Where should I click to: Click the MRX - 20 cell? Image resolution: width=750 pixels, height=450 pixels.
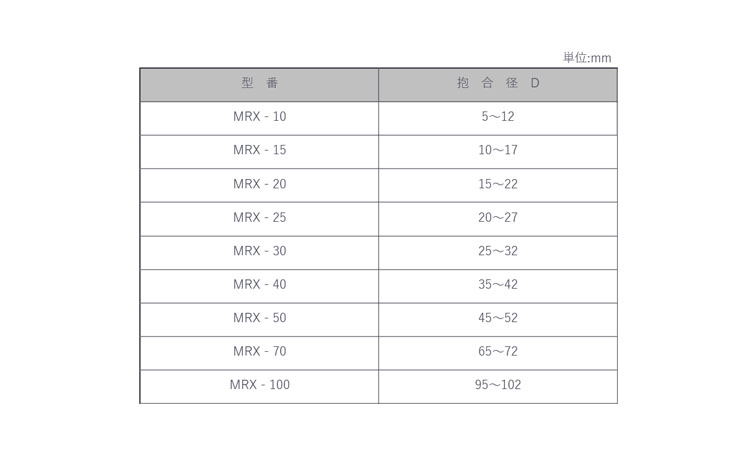[259, 184]
